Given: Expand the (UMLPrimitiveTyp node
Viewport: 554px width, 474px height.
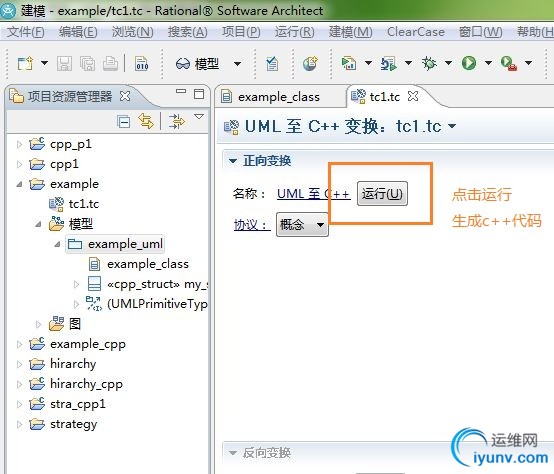Looking at the screenshot, I should tap(76, 304).
